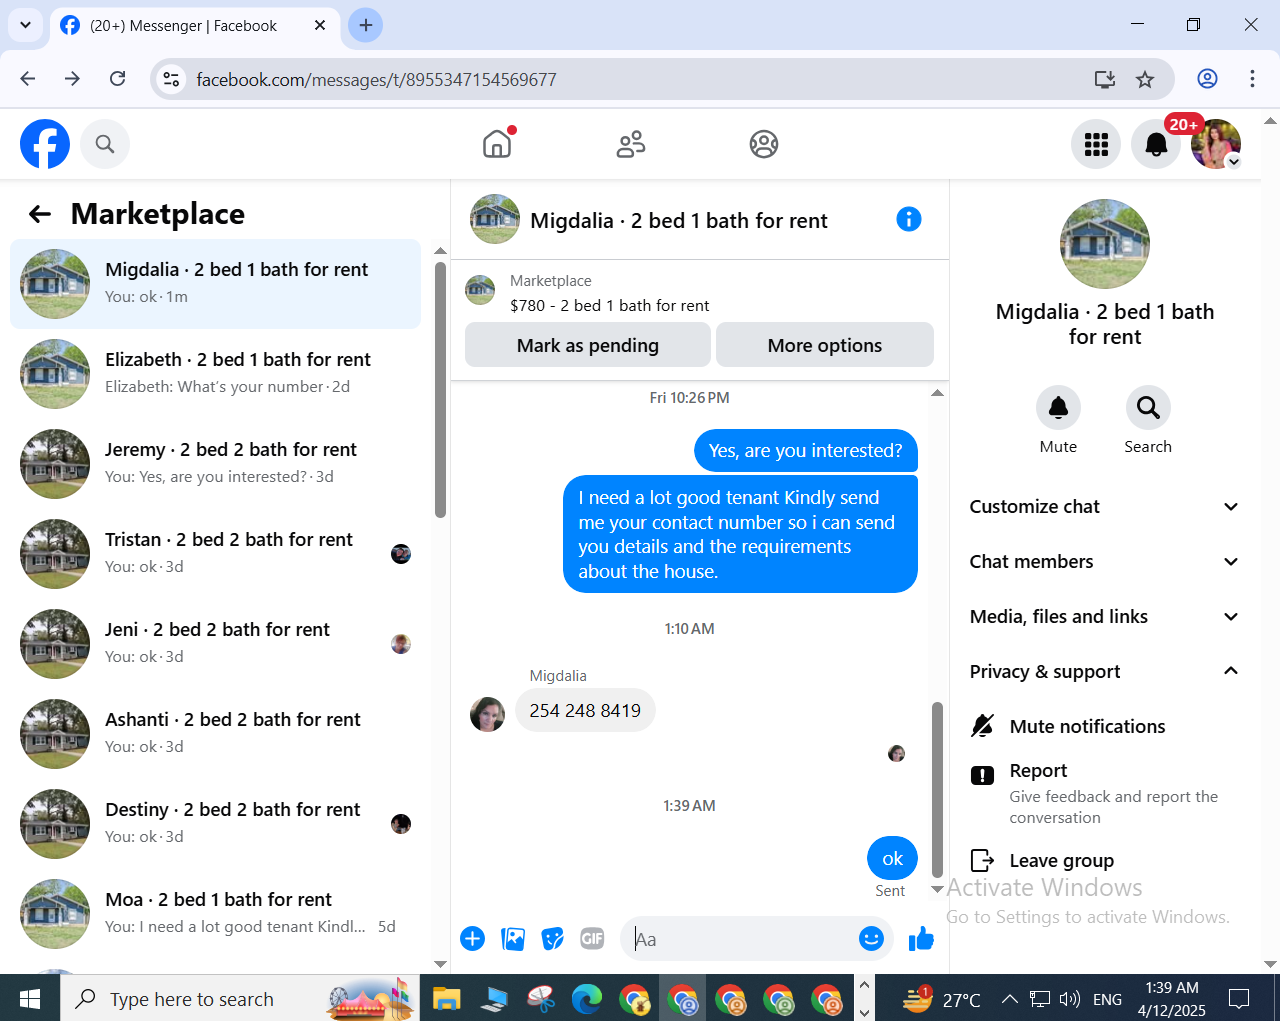This screenshot has height=1021, width=1280.
Task: Send a thumbs-up like
Action: 921,938
